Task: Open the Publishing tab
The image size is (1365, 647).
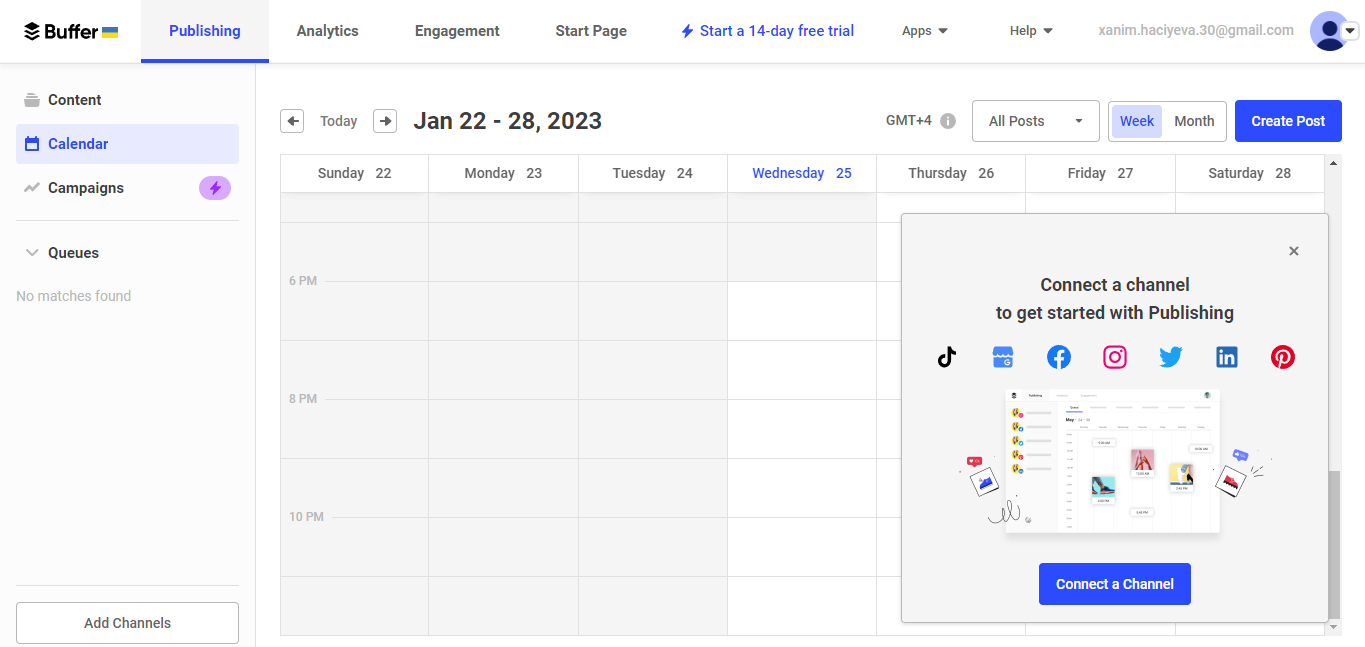Action: 205,31
